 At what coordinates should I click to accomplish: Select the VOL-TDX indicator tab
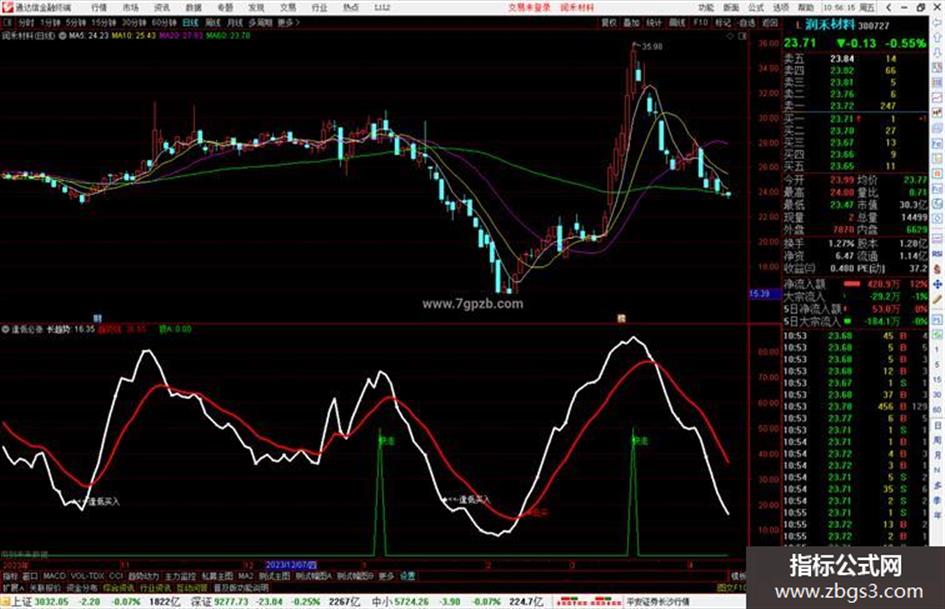click(87, 576)
